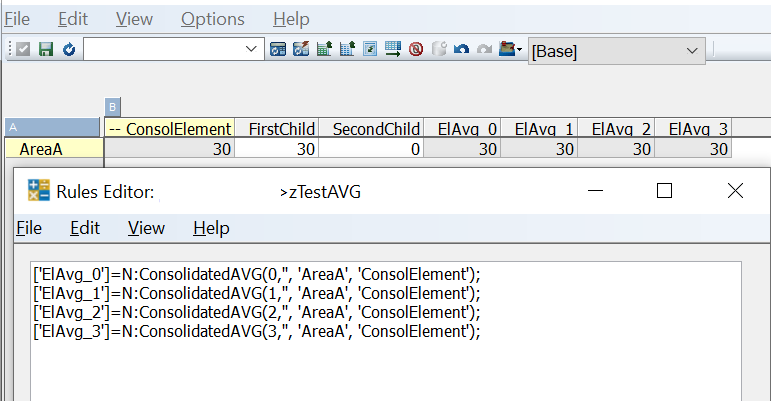Undo the last change with the blue undo arrow
Image resolution: width=771 pixels, height=401 pixels.
461,49
